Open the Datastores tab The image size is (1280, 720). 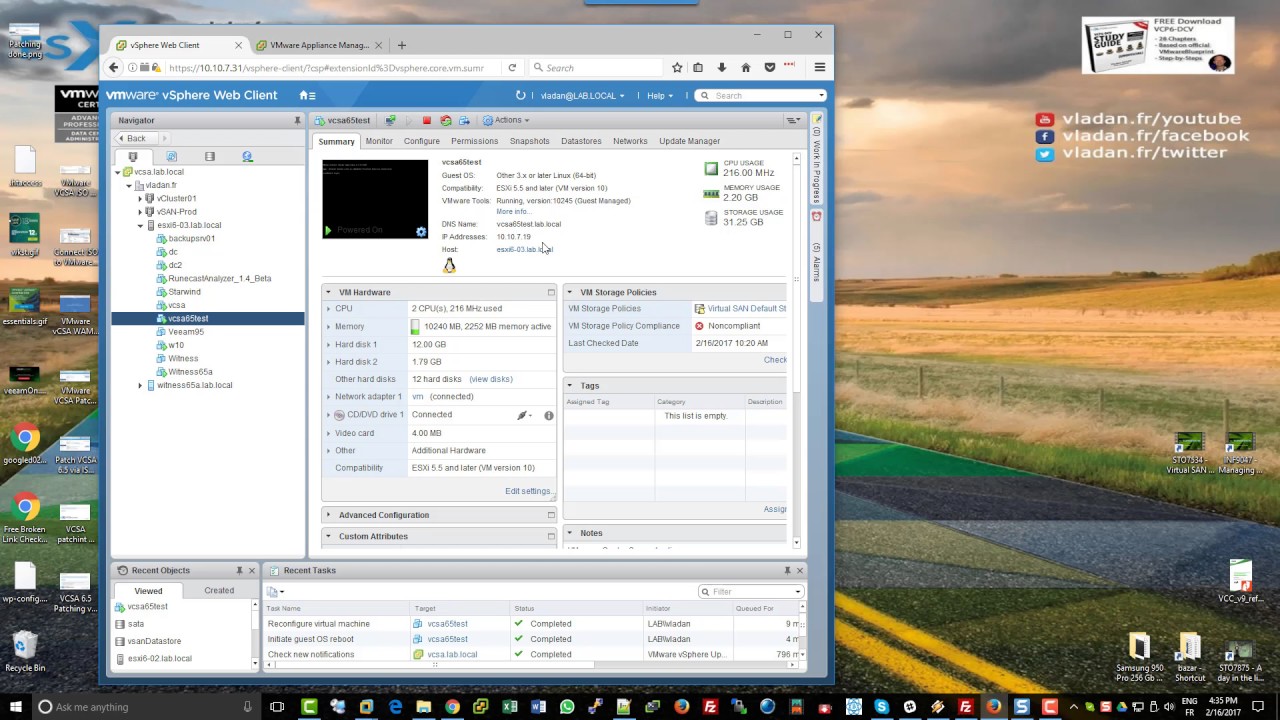click(x=581, y=141)
